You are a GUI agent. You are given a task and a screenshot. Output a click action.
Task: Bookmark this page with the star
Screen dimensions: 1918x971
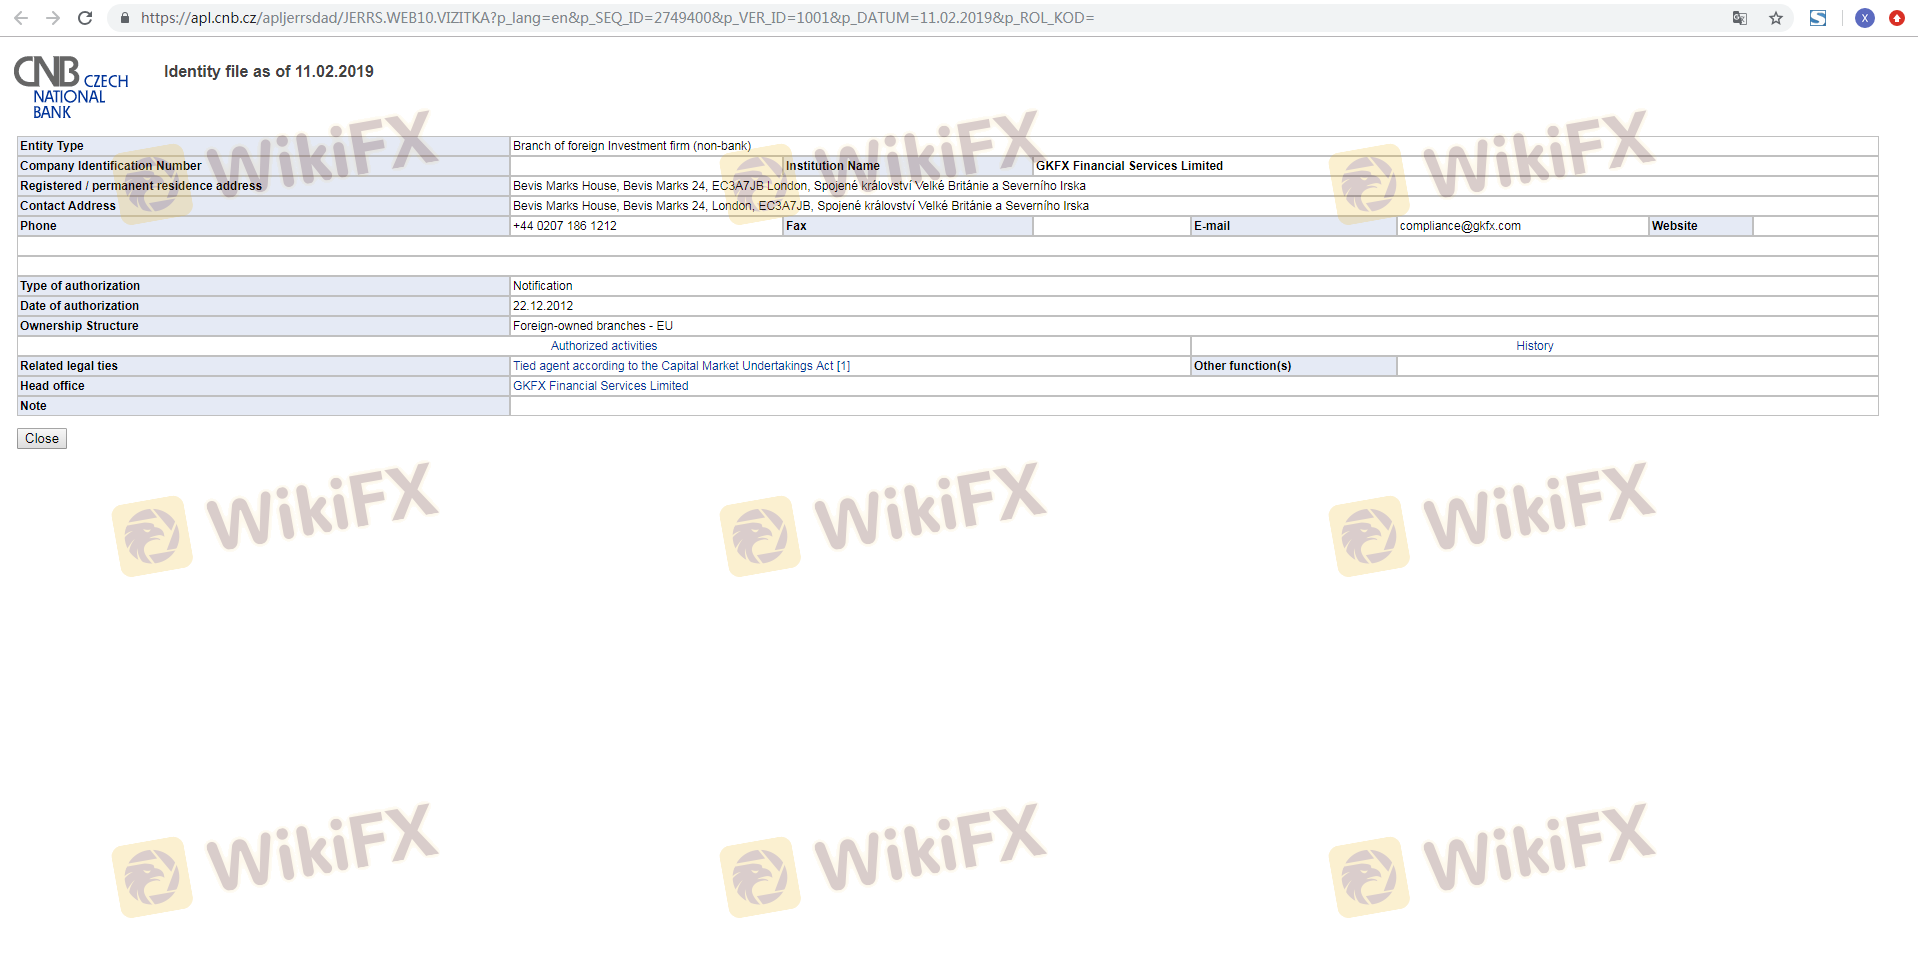coord(1776,18)
